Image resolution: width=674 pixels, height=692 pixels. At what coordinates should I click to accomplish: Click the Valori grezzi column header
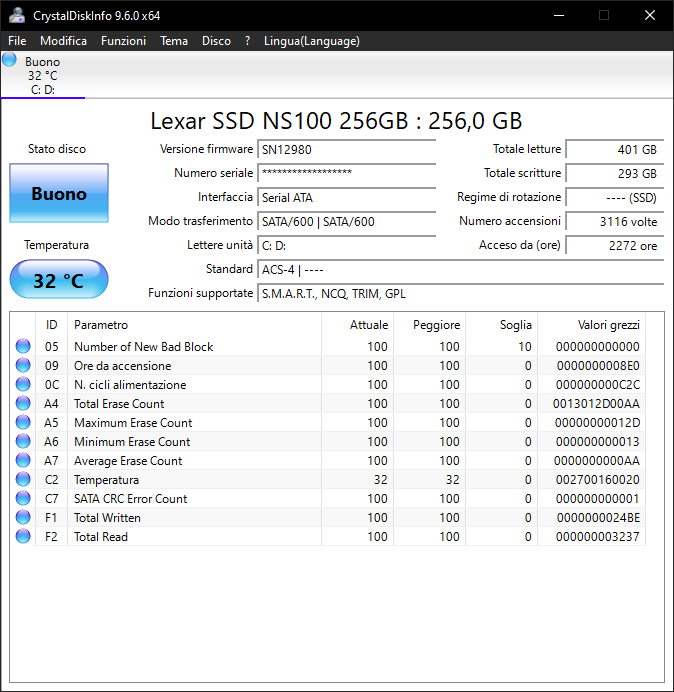pos(591,325)
